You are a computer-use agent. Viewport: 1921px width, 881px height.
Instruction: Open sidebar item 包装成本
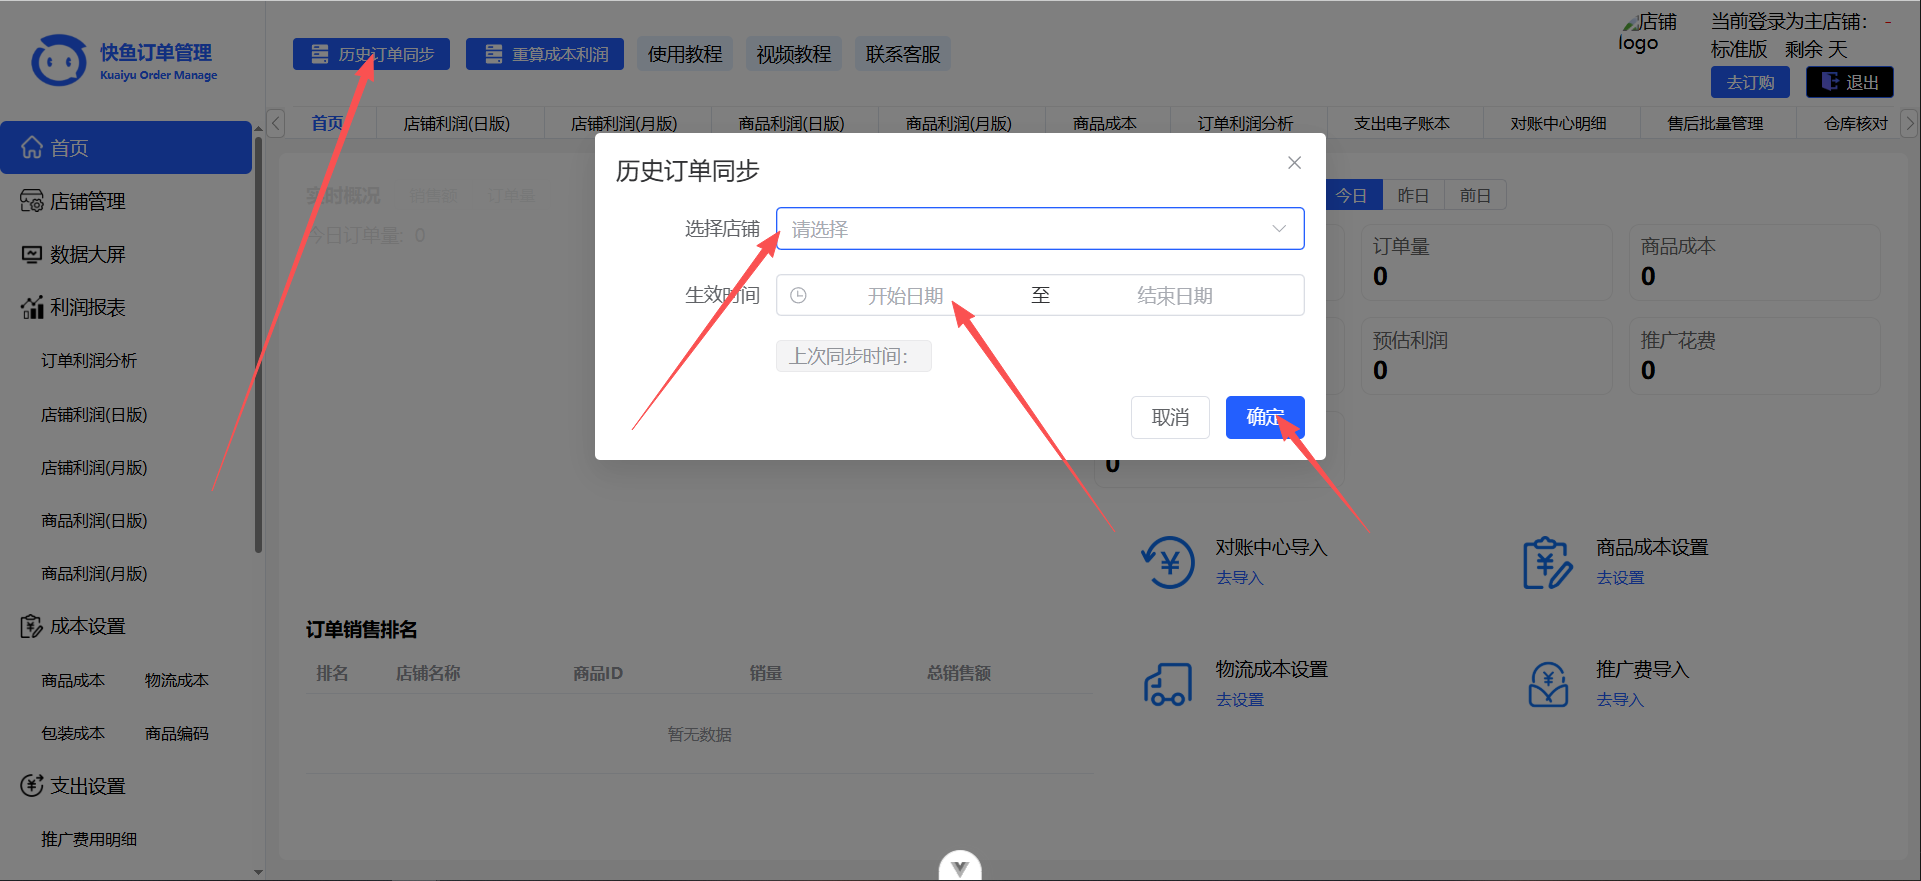coord(73,733)
